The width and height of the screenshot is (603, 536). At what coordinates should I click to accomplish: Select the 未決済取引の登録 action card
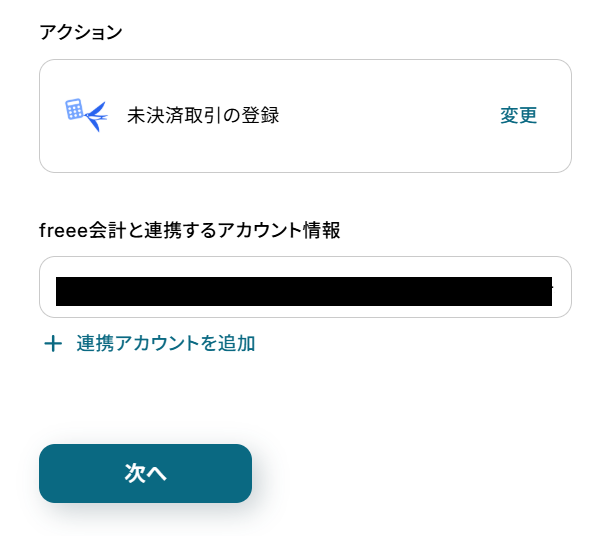(x=305, y=116)
